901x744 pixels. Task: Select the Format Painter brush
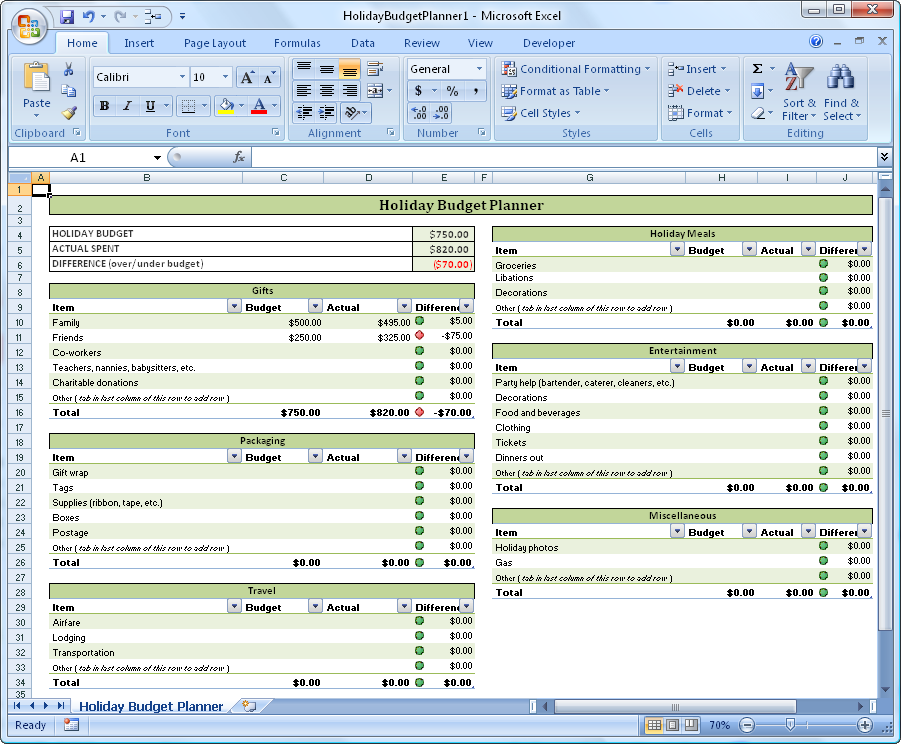pyautogui.click(x=70, y=113)
